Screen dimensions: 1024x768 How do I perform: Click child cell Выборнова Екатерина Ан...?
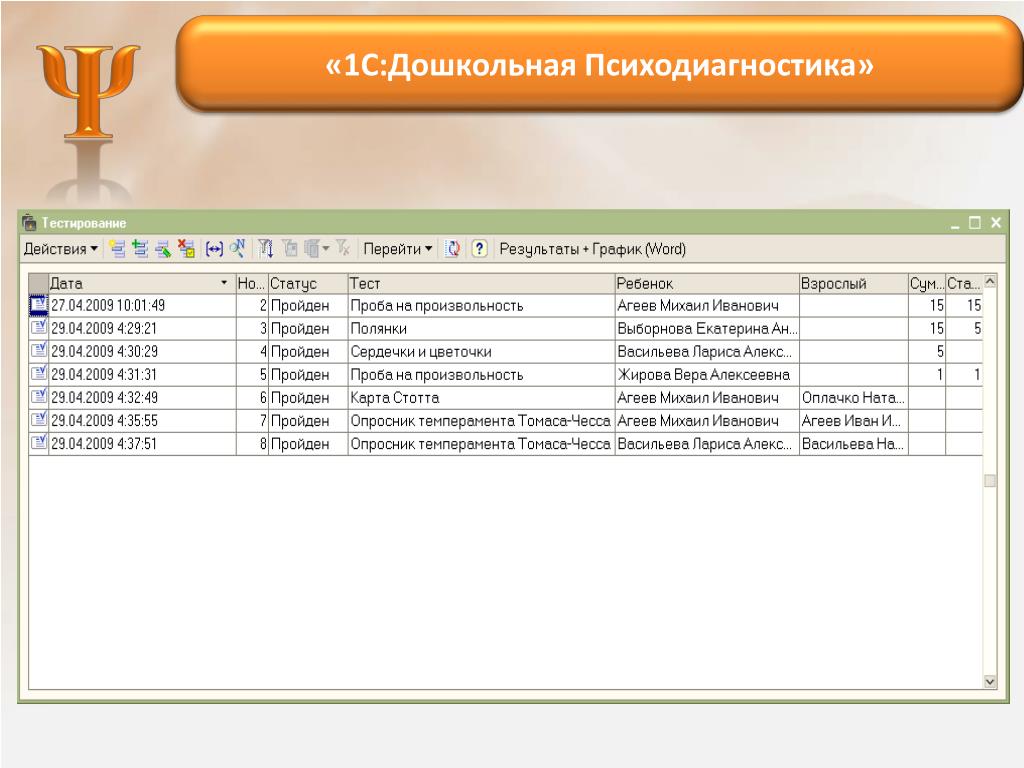tap(707, 328)
